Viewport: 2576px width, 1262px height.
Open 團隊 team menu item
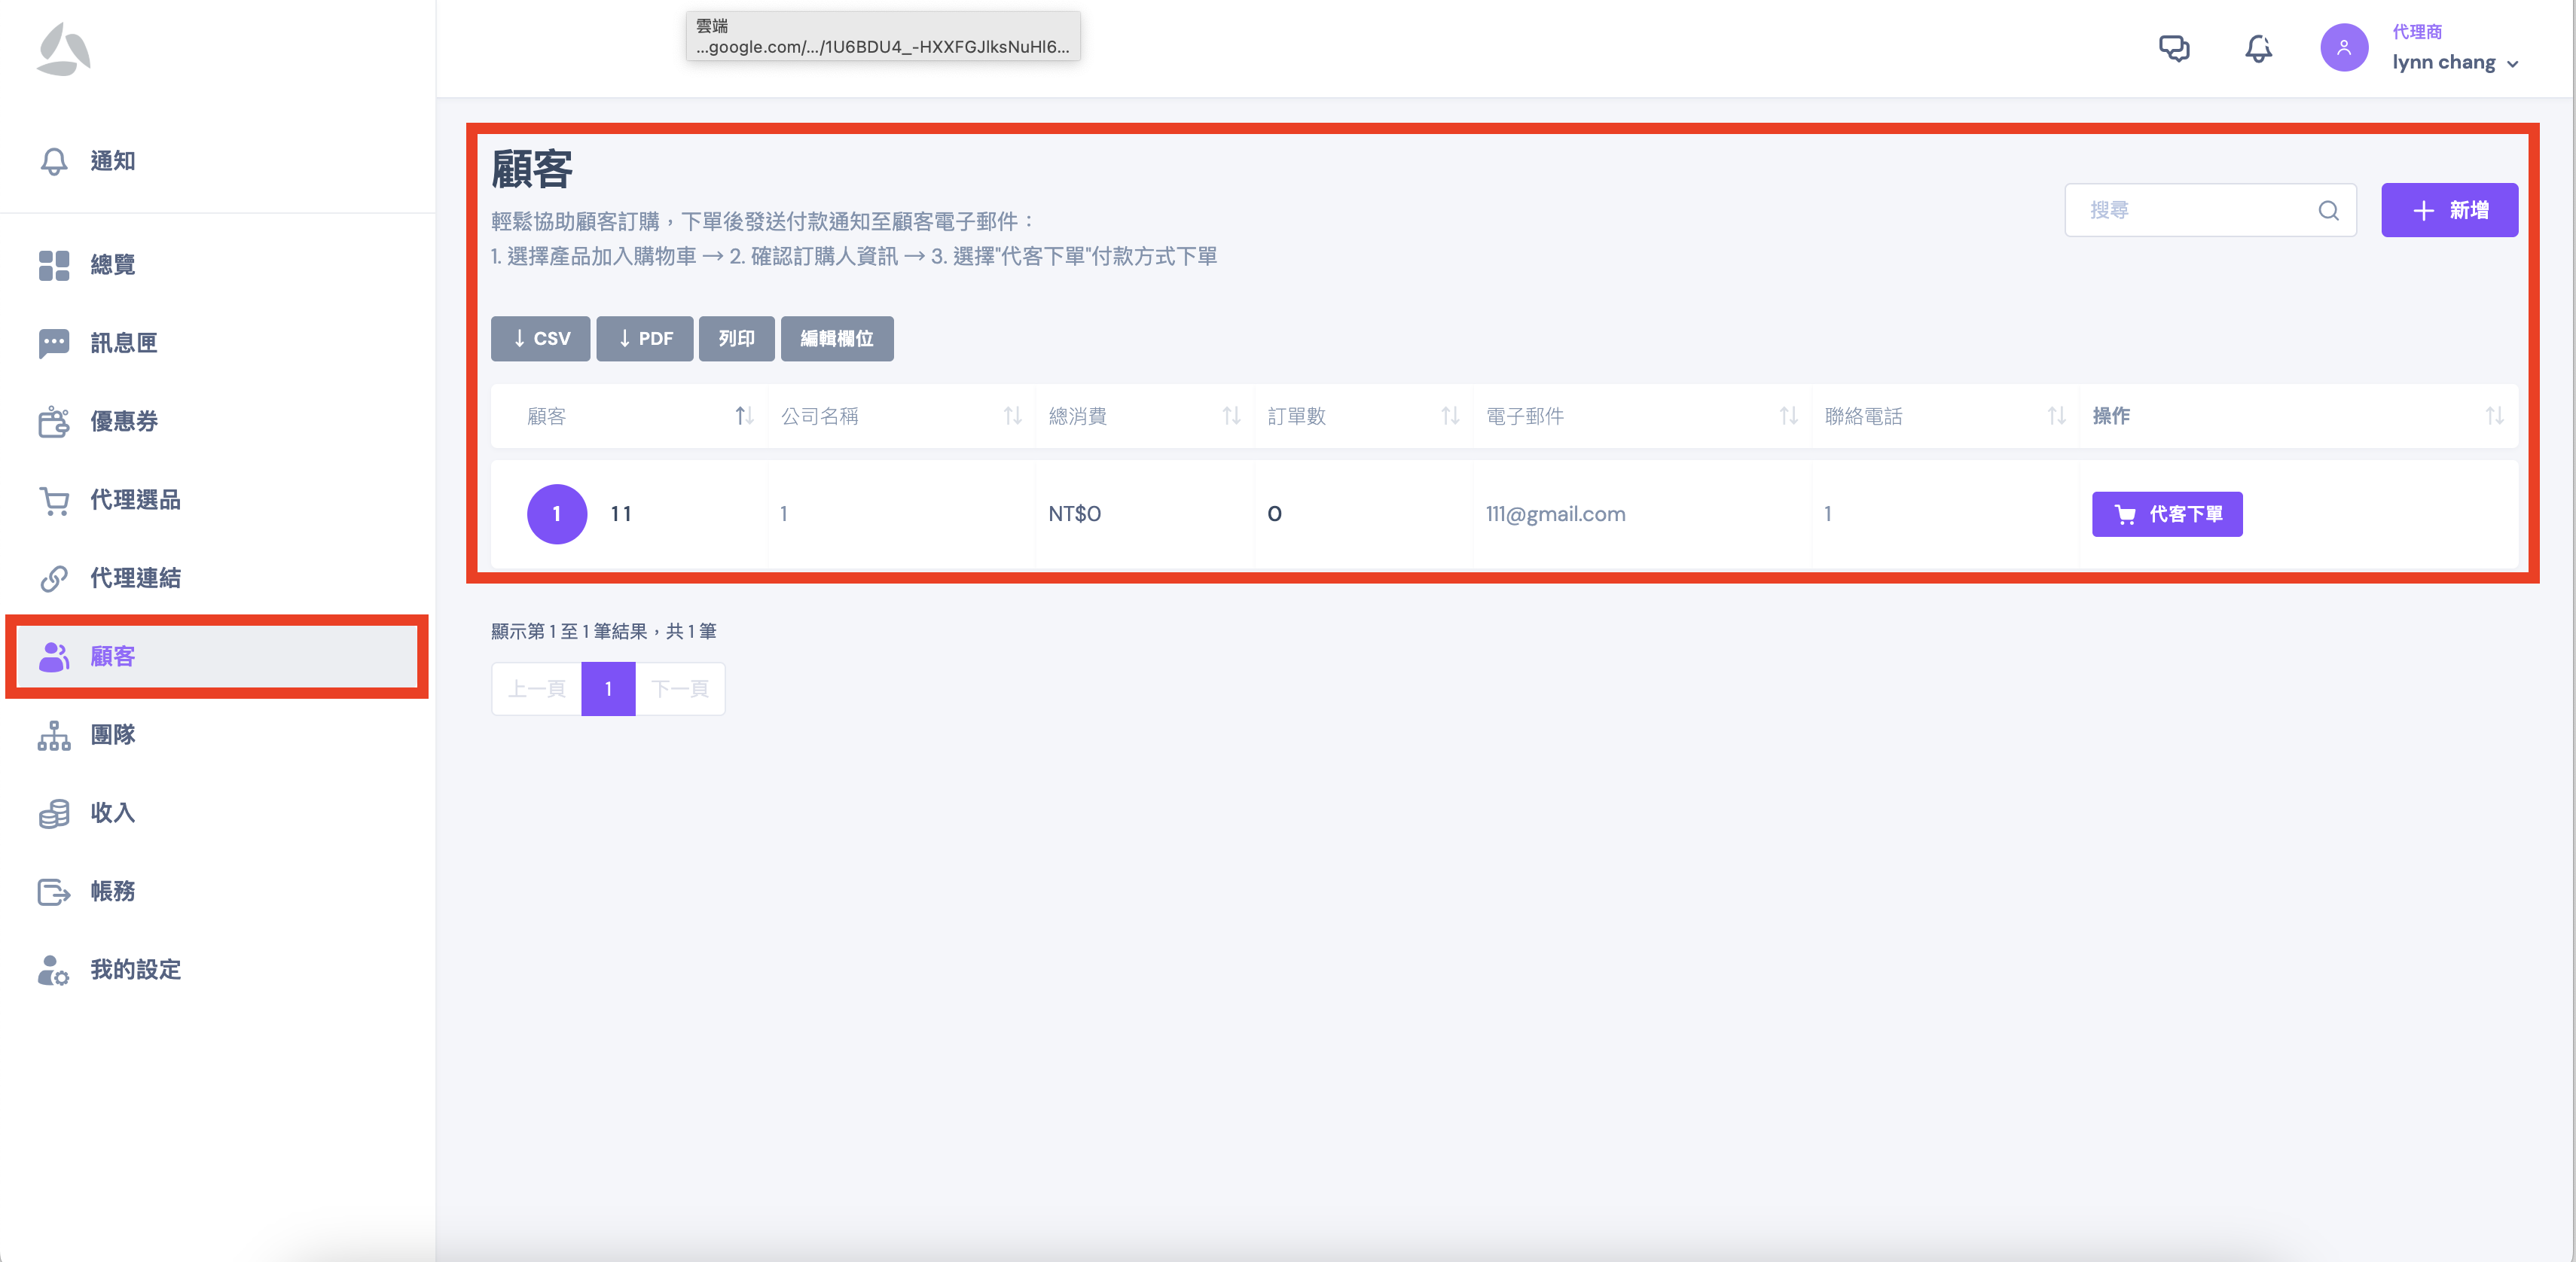click(112, 735)
